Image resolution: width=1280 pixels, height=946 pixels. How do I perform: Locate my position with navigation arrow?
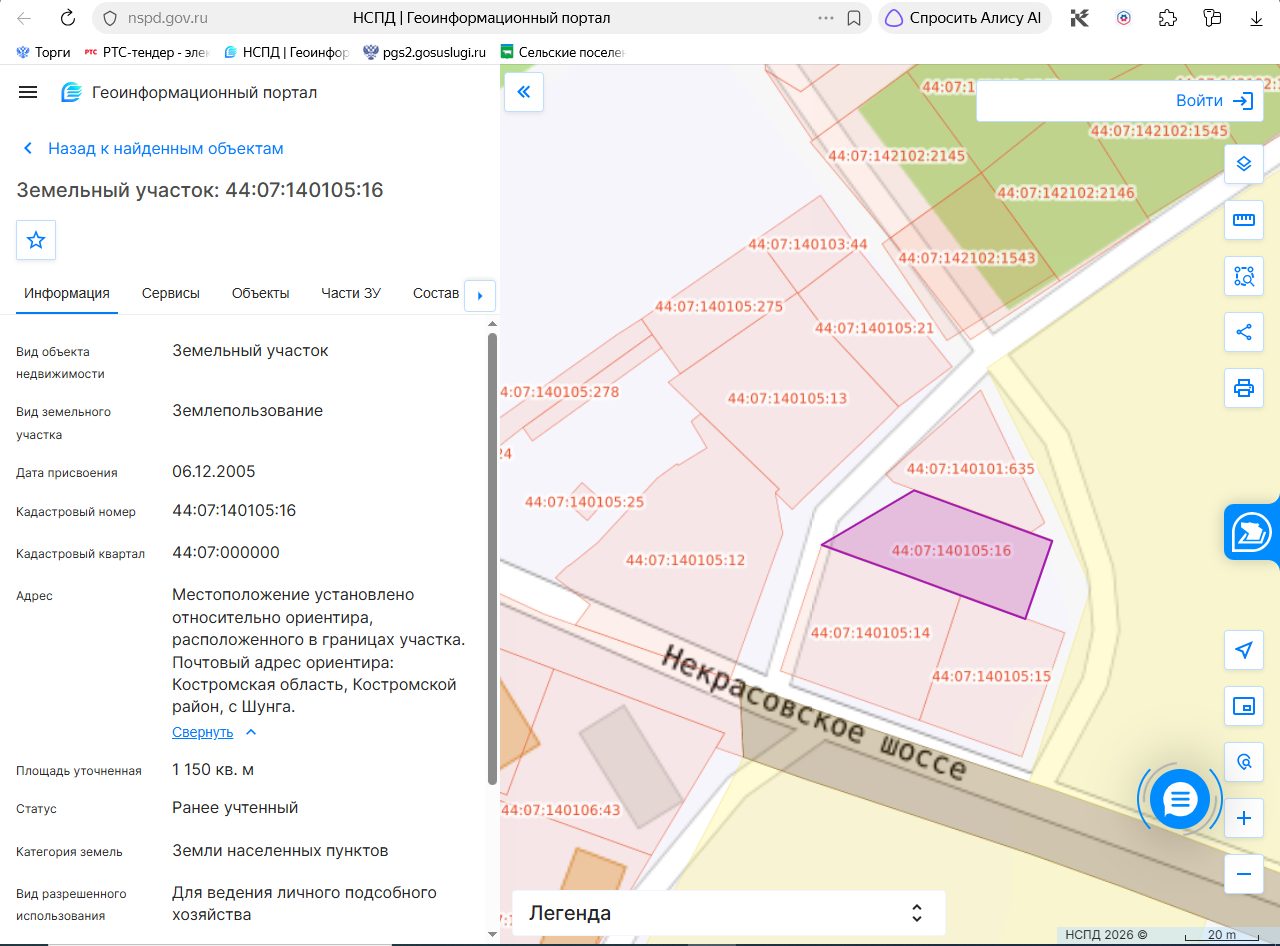(x=1244, y=651)
